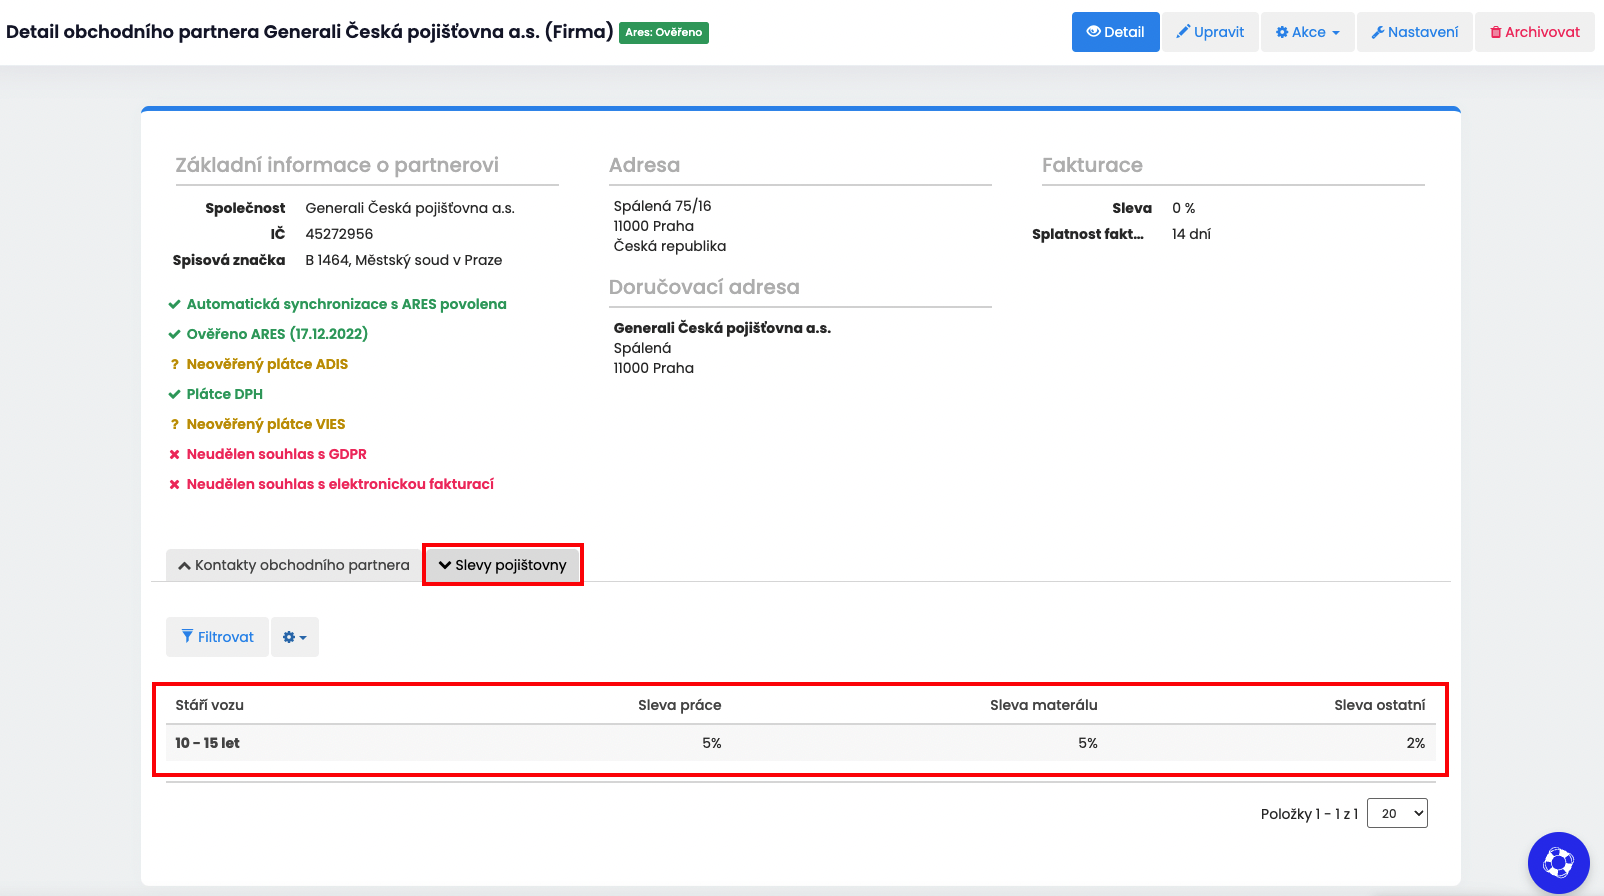Change items per page dropdown showing 20

click(x=1397, y=813)
